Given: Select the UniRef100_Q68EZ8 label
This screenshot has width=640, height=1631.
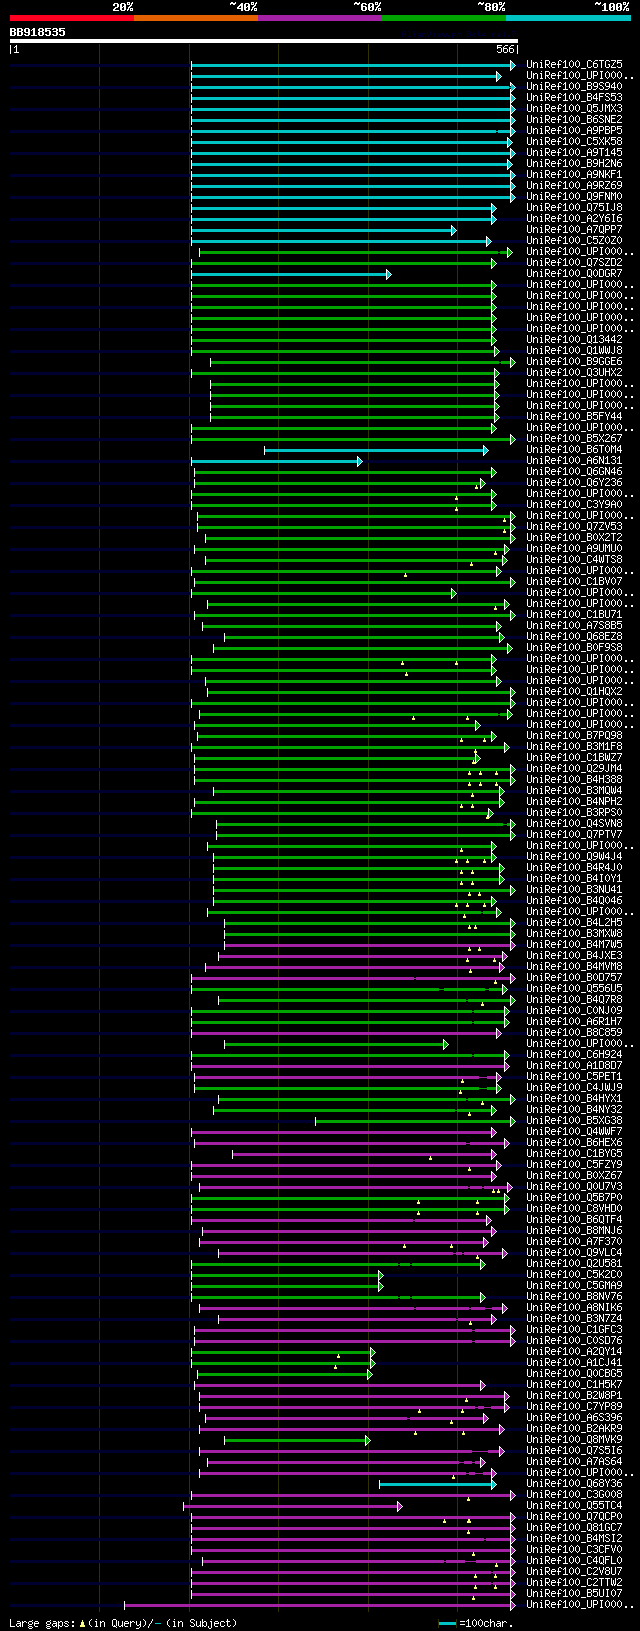Looking at the screenshot, I should tap(574, 636).
